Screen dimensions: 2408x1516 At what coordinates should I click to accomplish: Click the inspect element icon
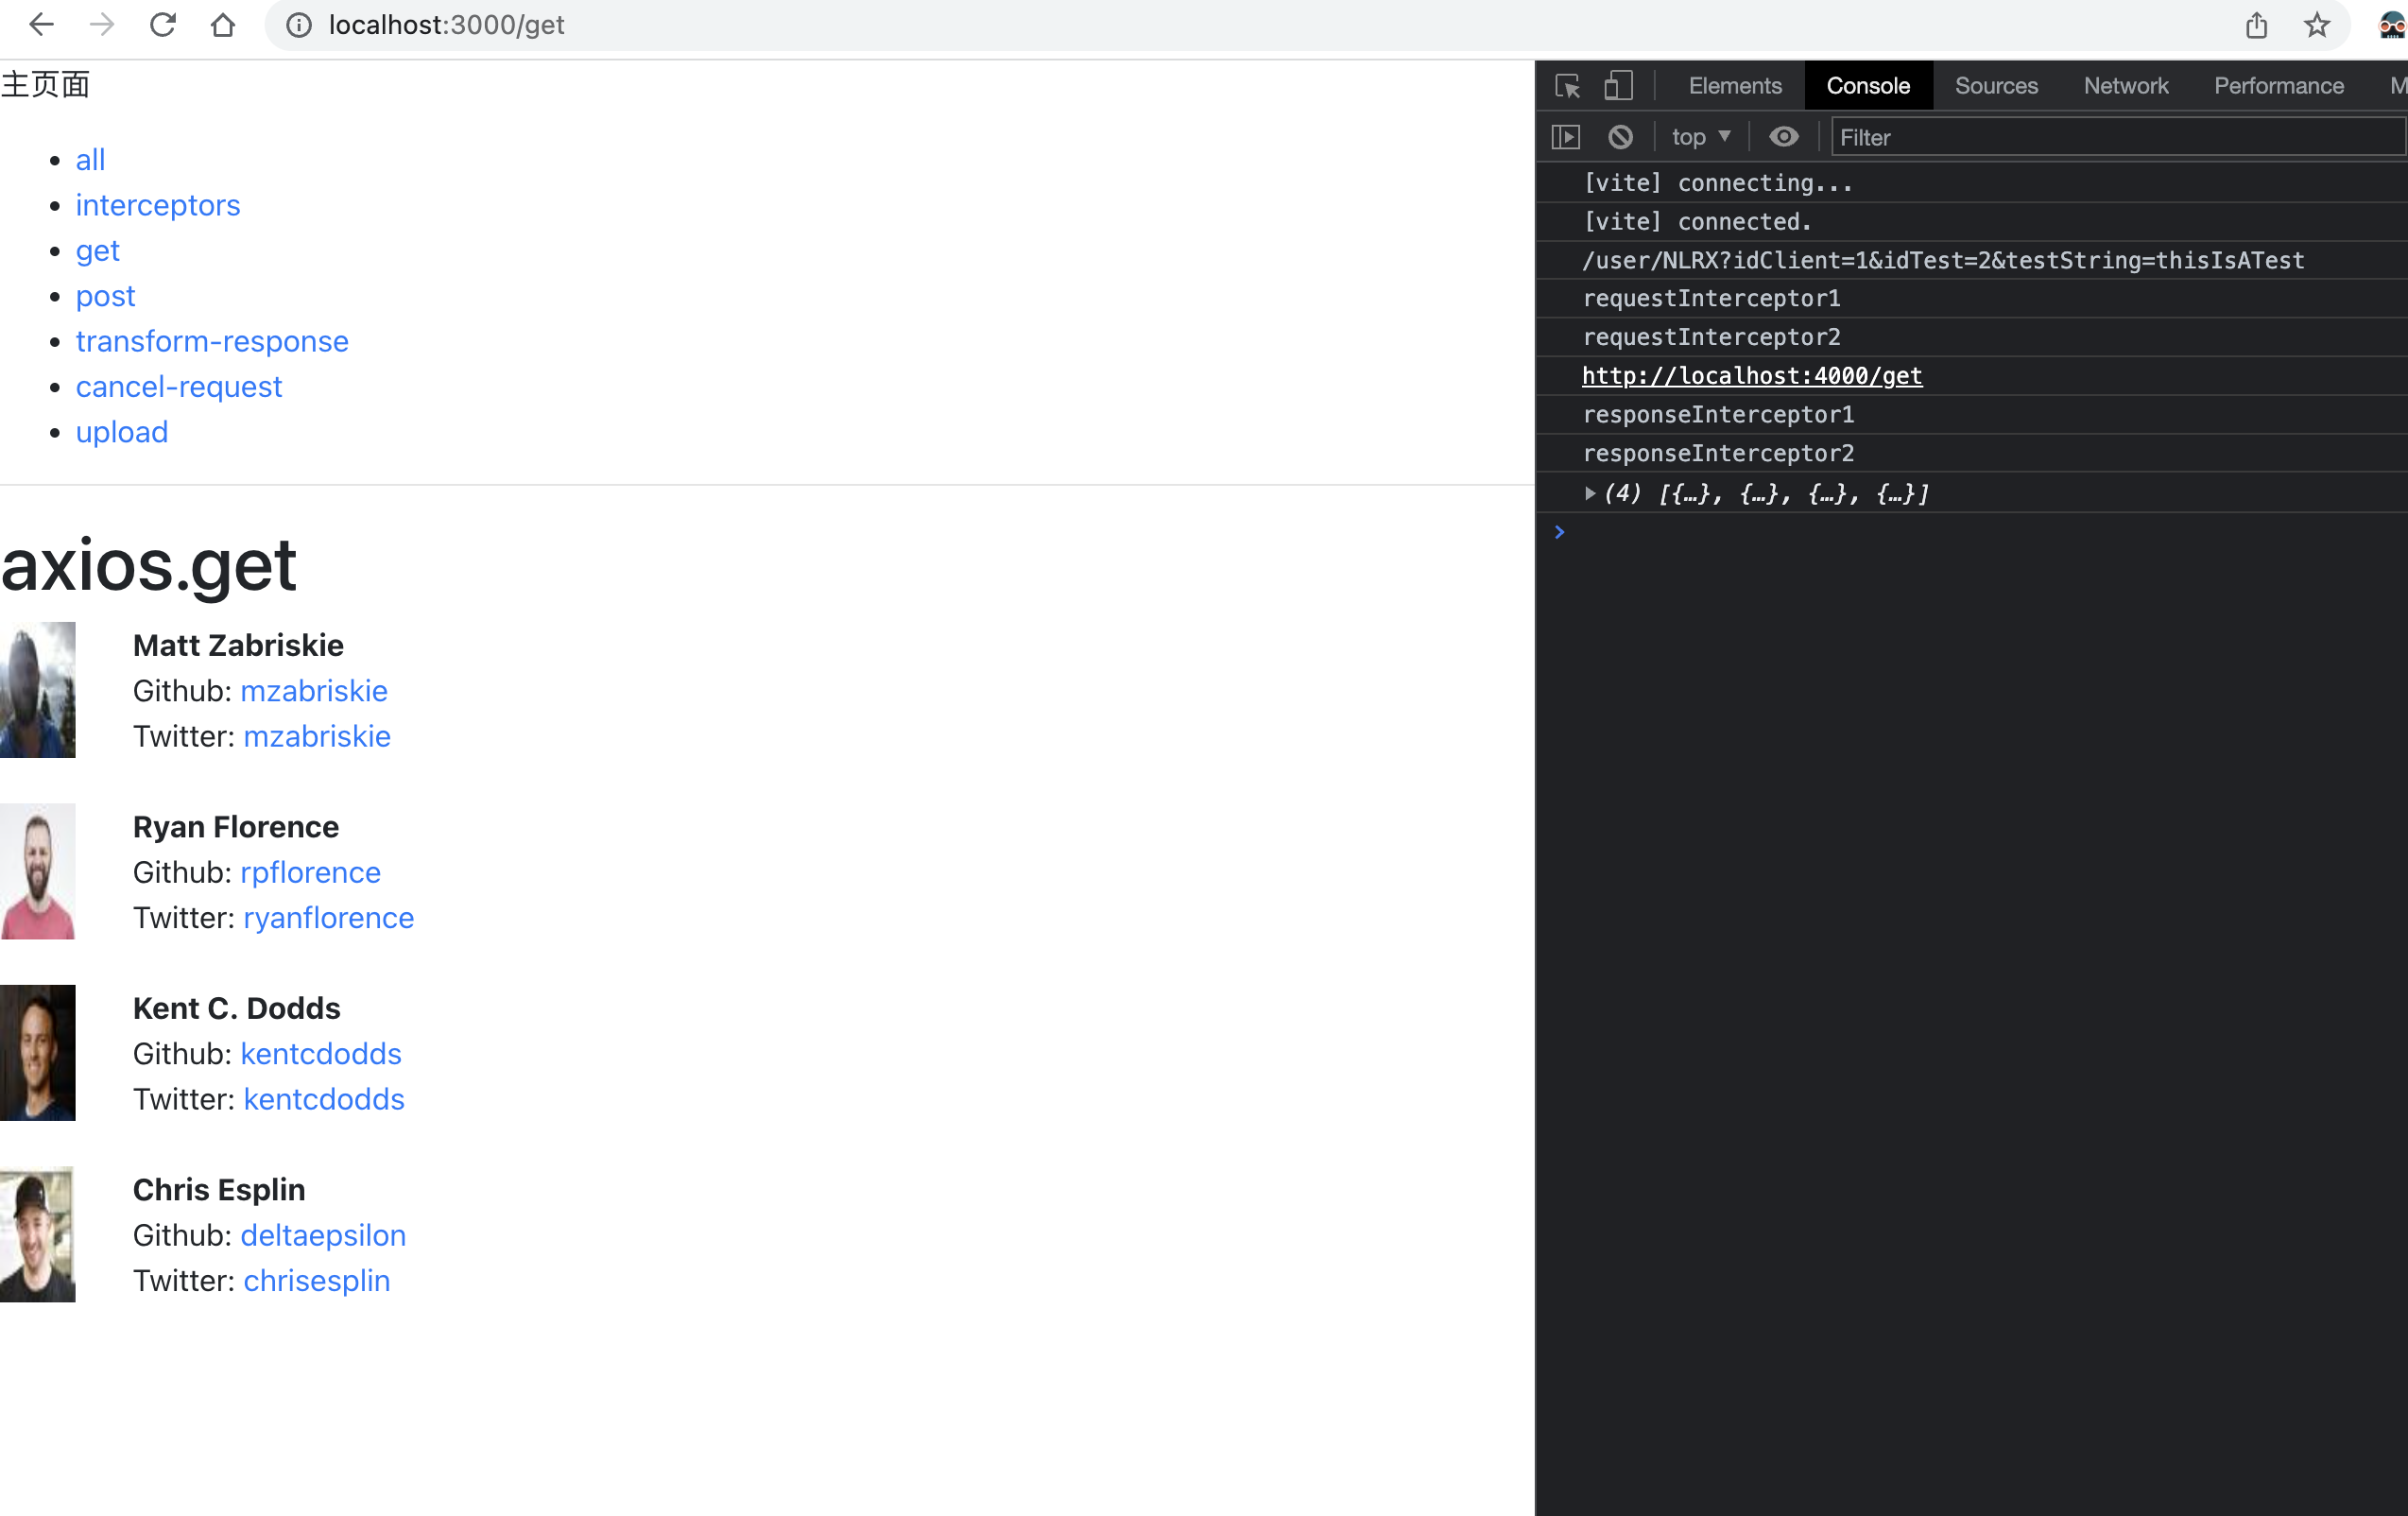pos(1566,82)
